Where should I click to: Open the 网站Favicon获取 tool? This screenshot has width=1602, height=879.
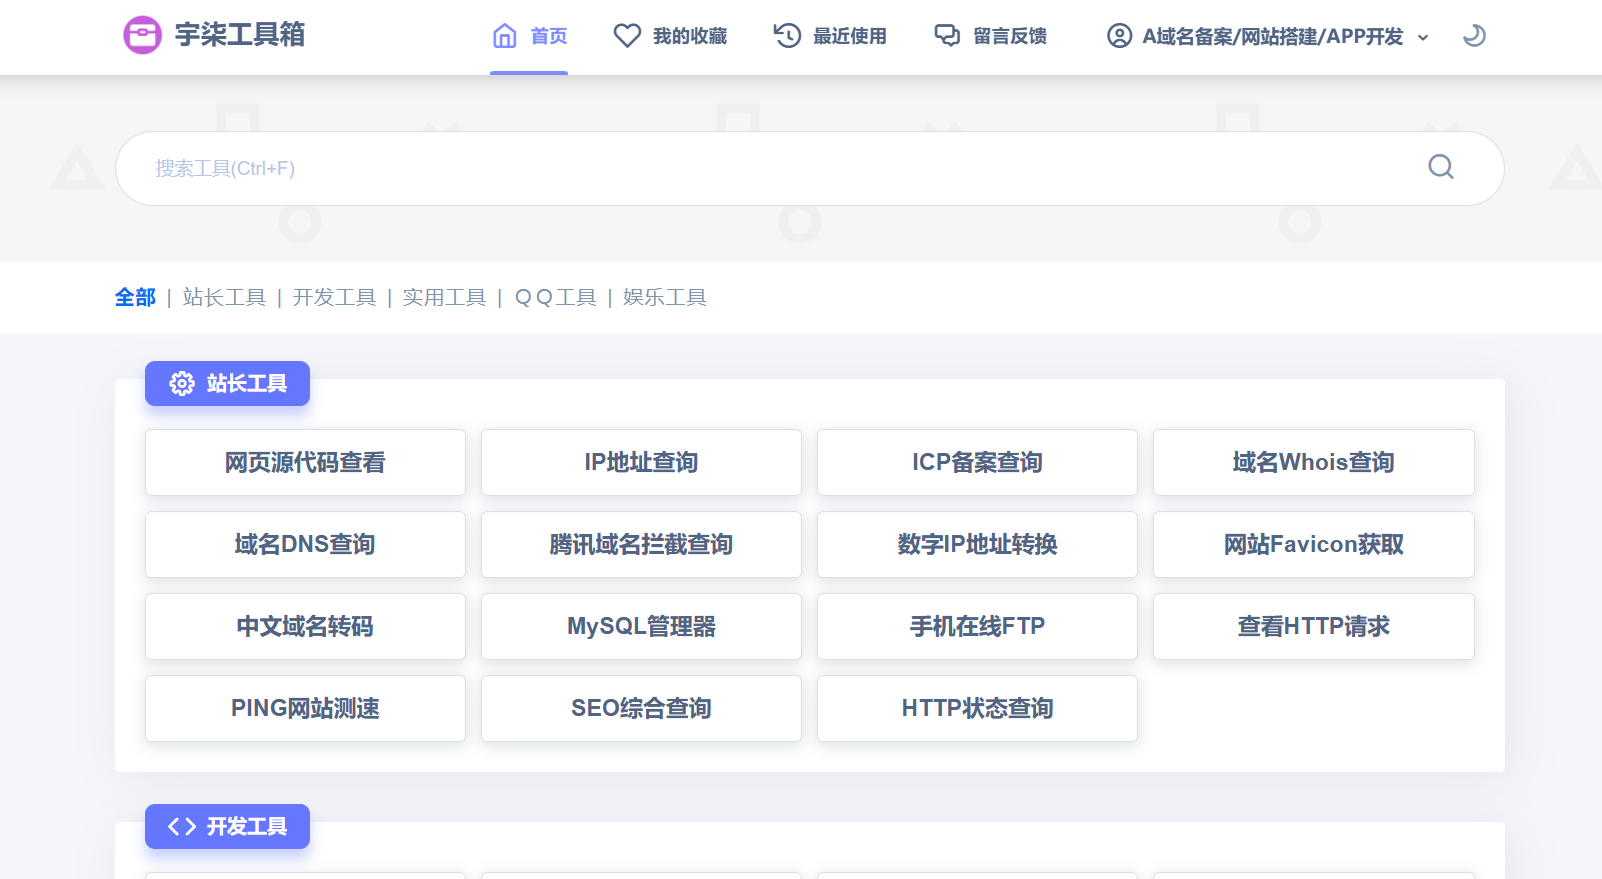click(x=1314, y=544)
